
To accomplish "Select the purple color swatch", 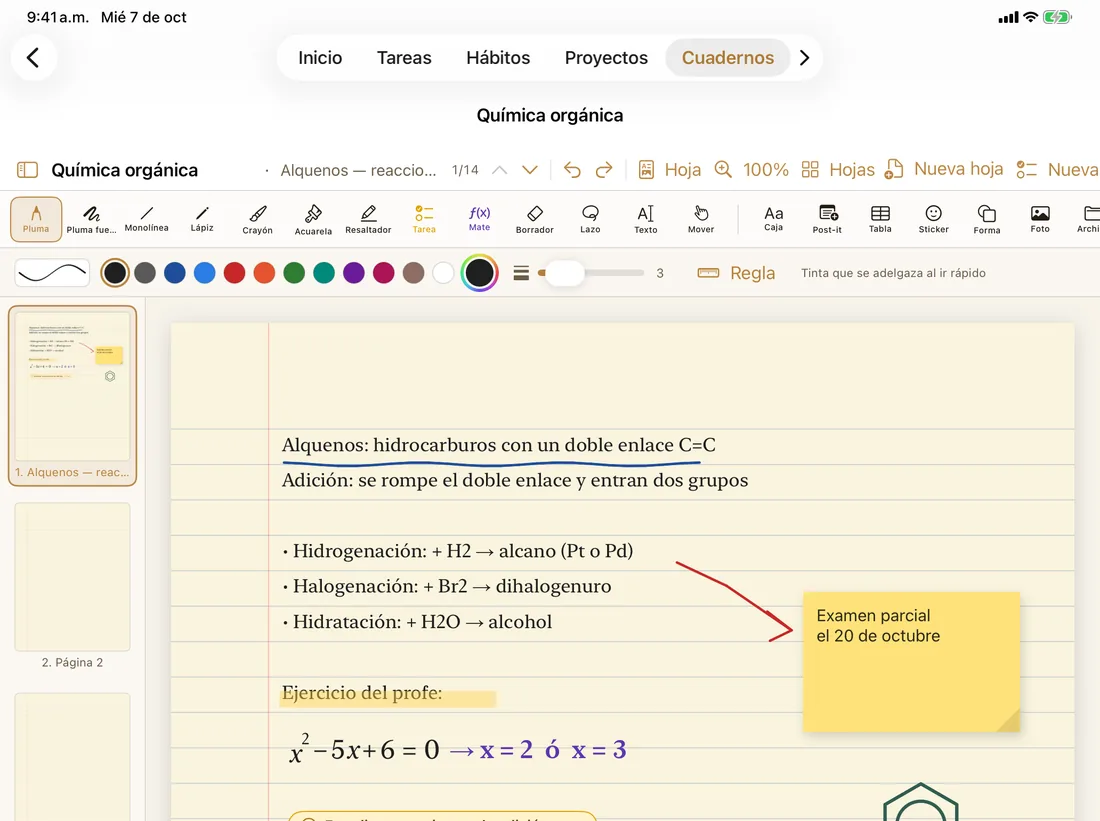I will pos(354,273).
